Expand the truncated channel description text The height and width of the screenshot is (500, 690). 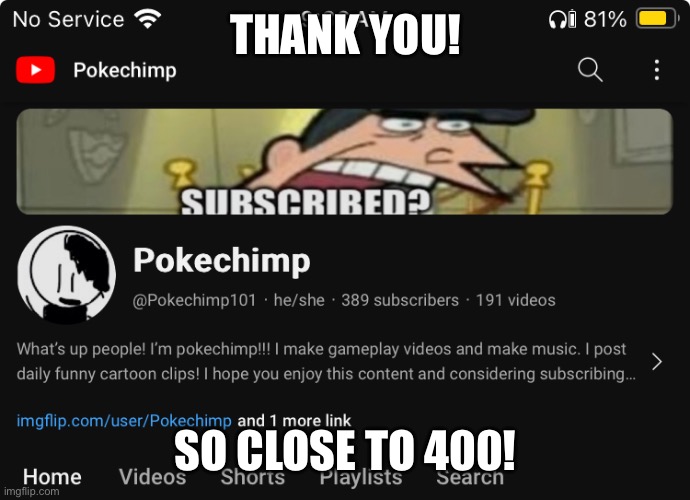point(326,361)
